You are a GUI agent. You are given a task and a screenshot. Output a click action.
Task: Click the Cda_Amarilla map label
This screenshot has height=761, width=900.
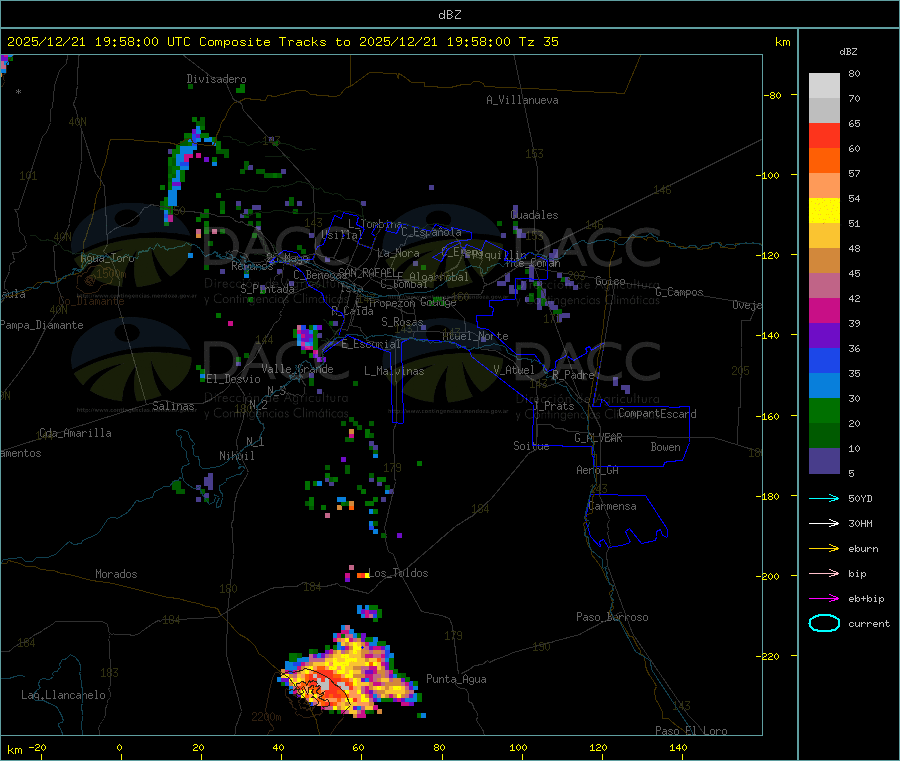pyautogui.click(x=75, y=433)
